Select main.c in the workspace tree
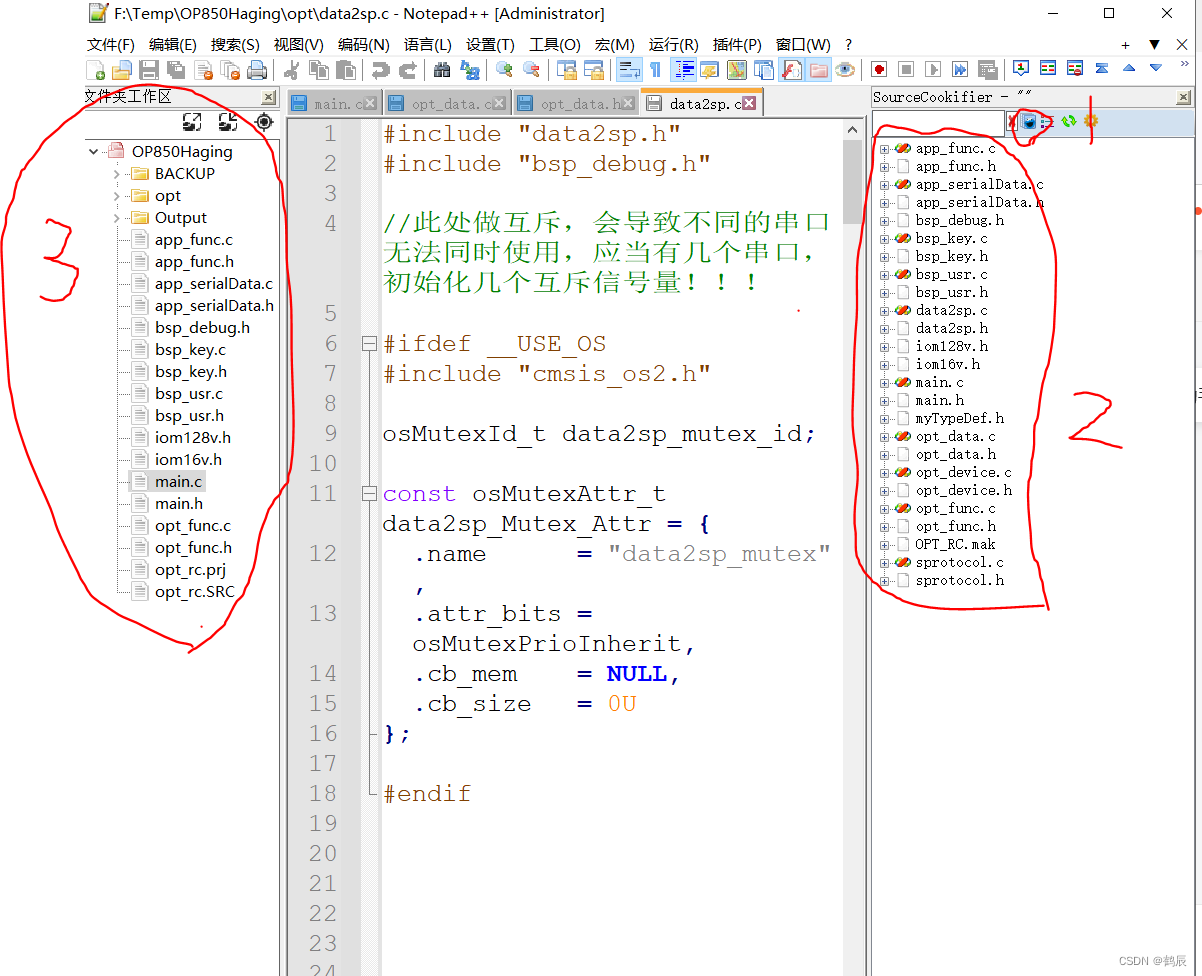Image resolution: width=1202 pixels, height=976 pixels. click(x=179, y=482)
